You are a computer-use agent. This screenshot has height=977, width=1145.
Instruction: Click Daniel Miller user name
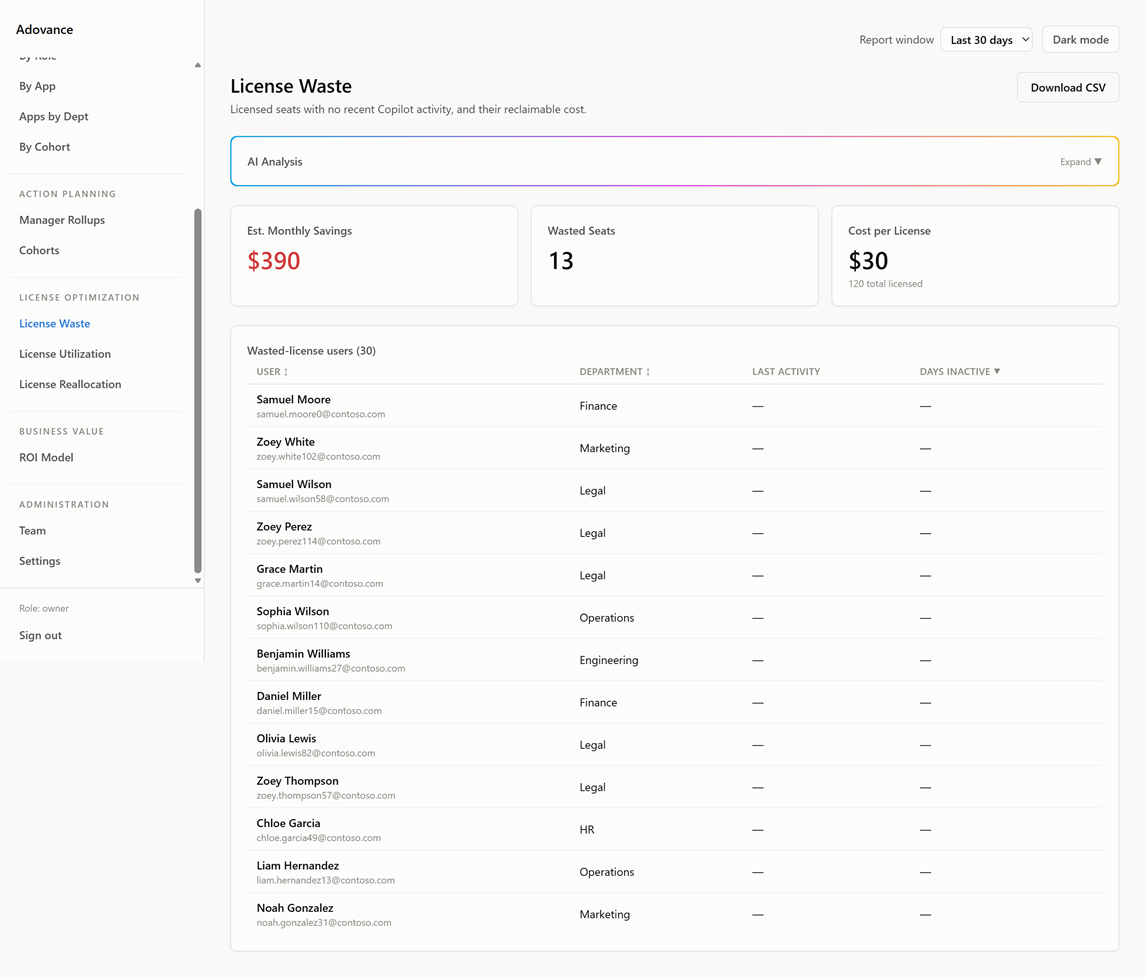(x=288, y=696)
